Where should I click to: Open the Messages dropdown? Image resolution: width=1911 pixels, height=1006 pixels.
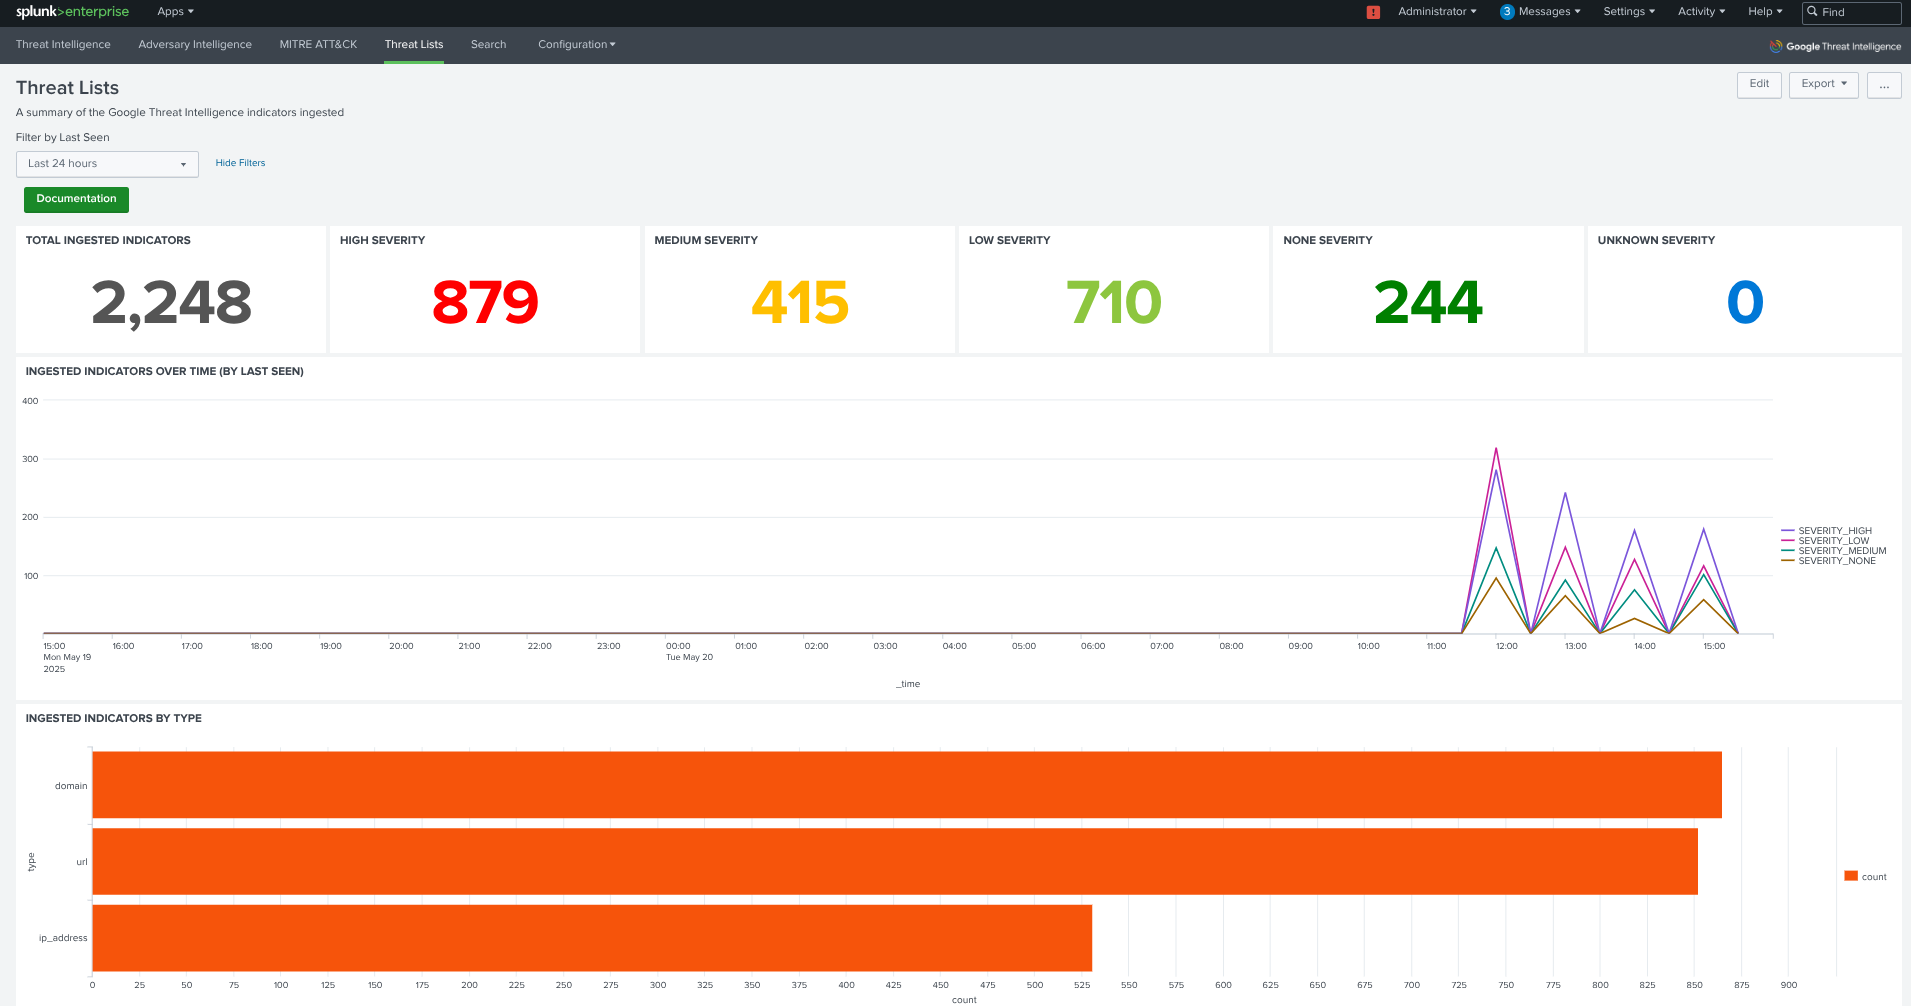coord(1549,12)
